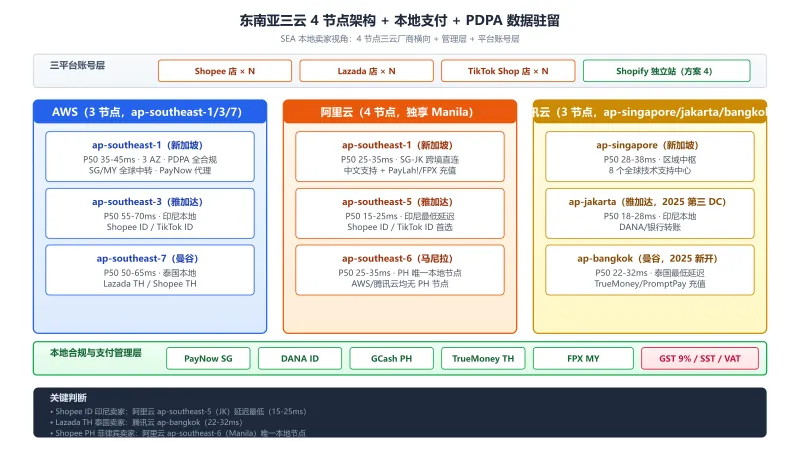Viewport: 800px width, 450px height.
Task: Click the TikTok Shop 店 × N box
Action: click(x=508, y=71)
